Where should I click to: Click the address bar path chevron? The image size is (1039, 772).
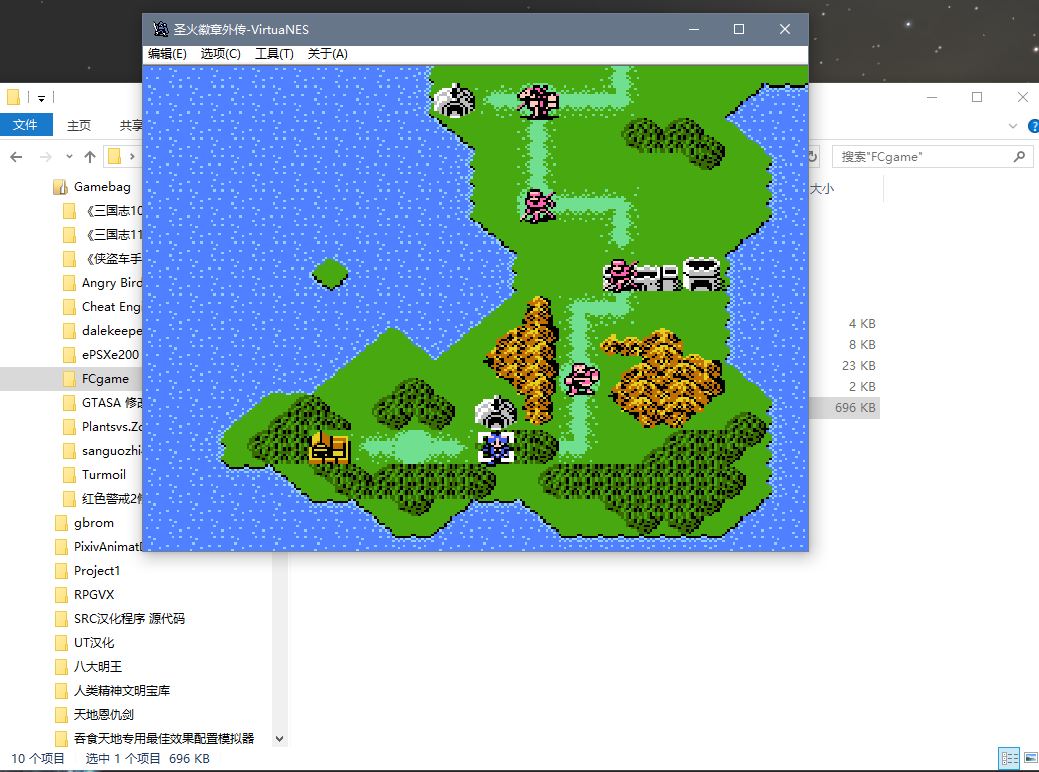(132, 157)
